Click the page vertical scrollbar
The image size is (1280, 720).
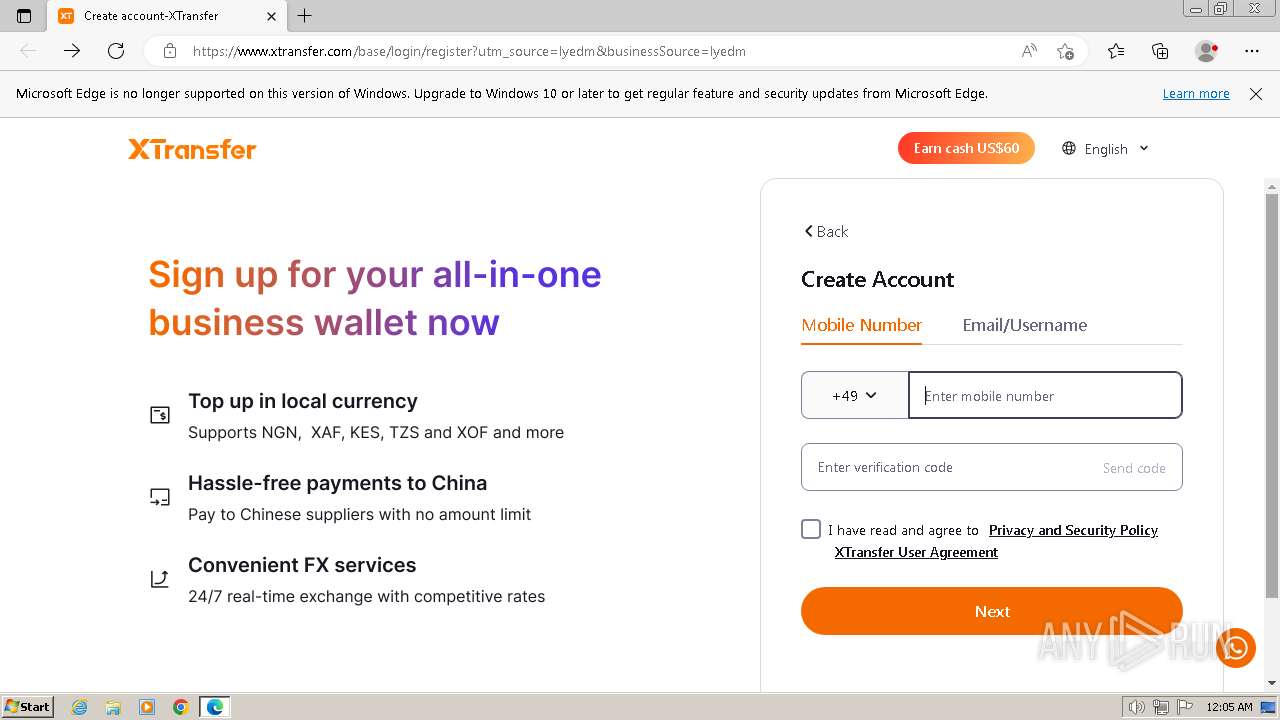1272,390
